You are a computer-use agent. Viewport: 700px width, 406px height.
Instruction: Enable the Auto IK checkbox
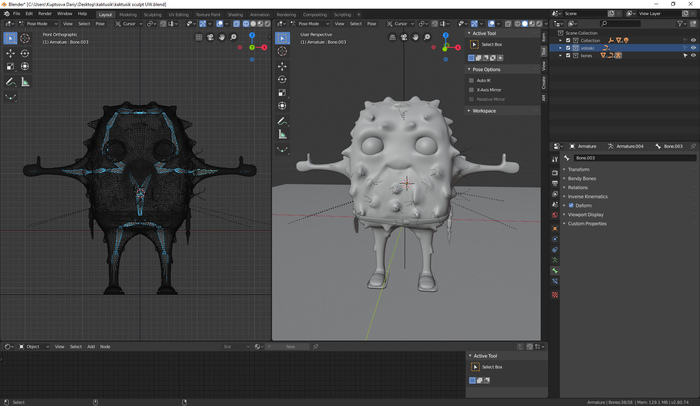pyautogui.click(x=472, y=80)
